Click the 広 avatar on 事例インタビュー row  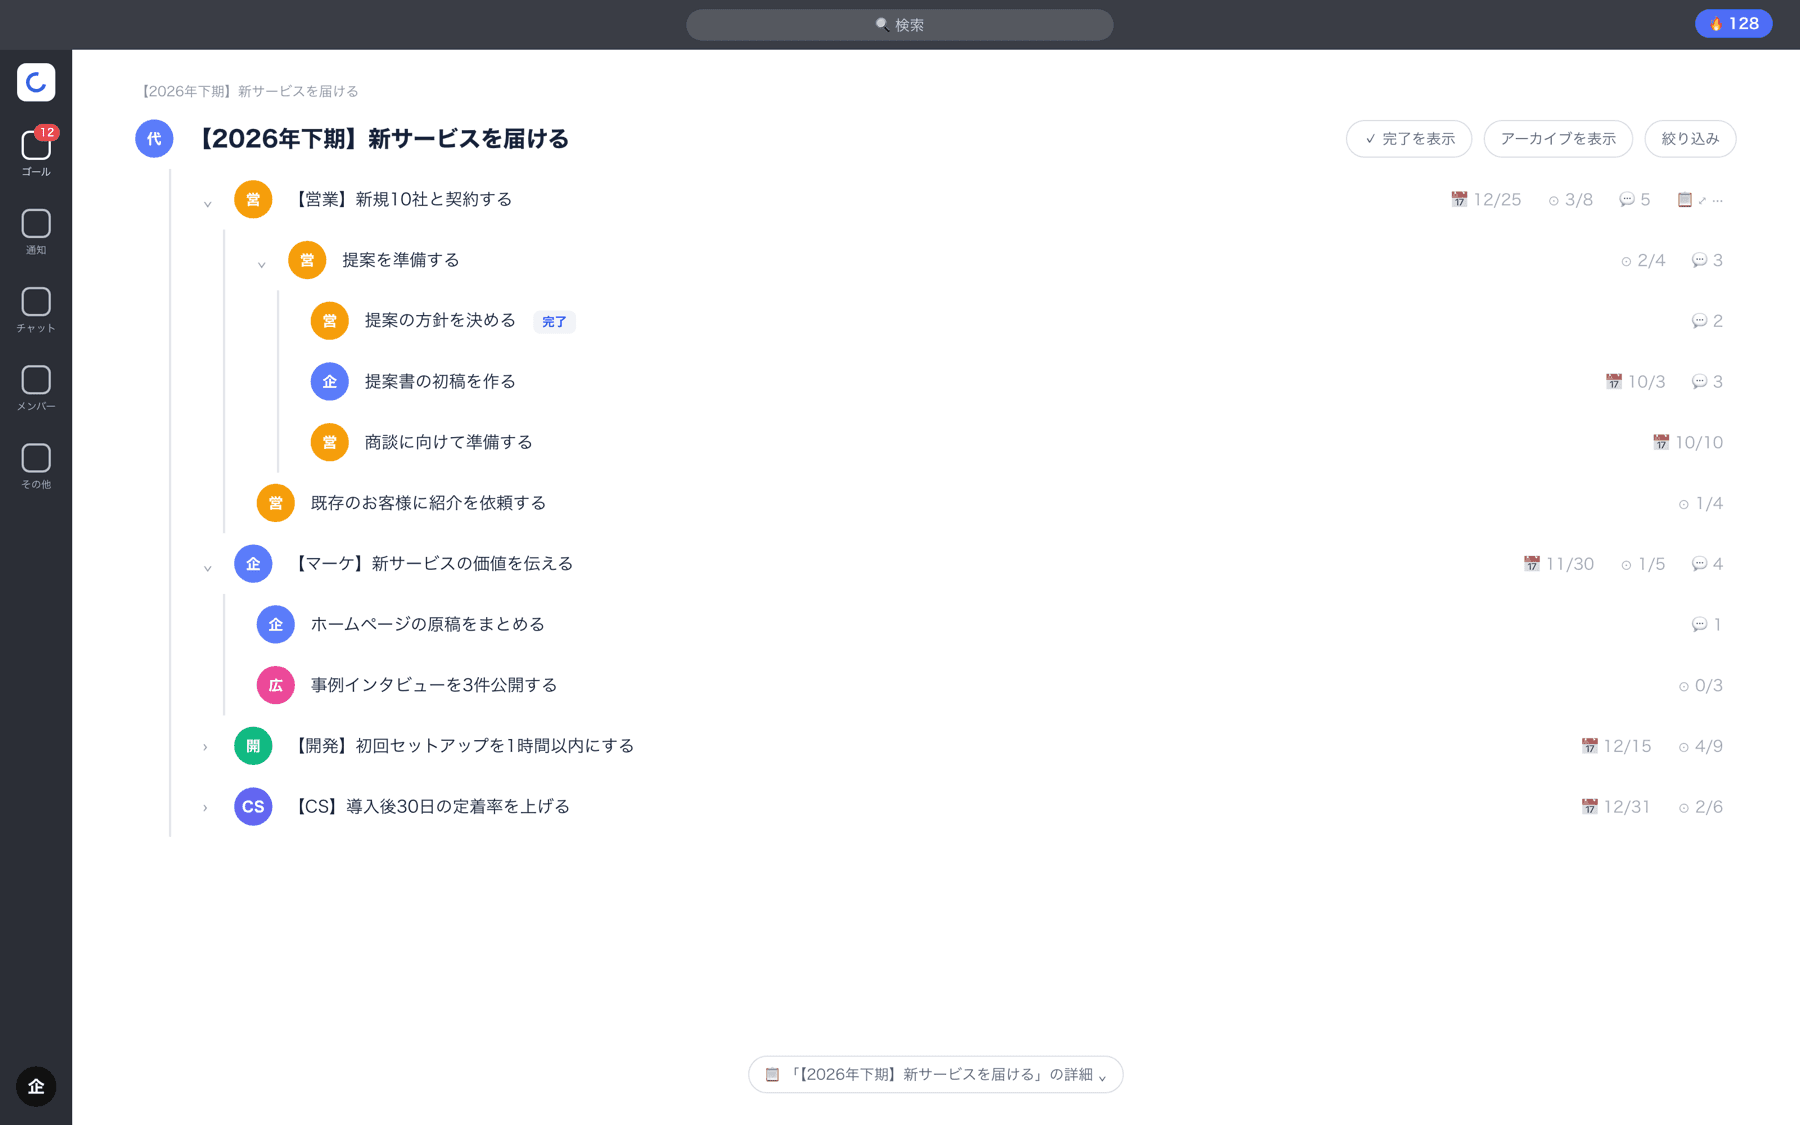[275, 685]
